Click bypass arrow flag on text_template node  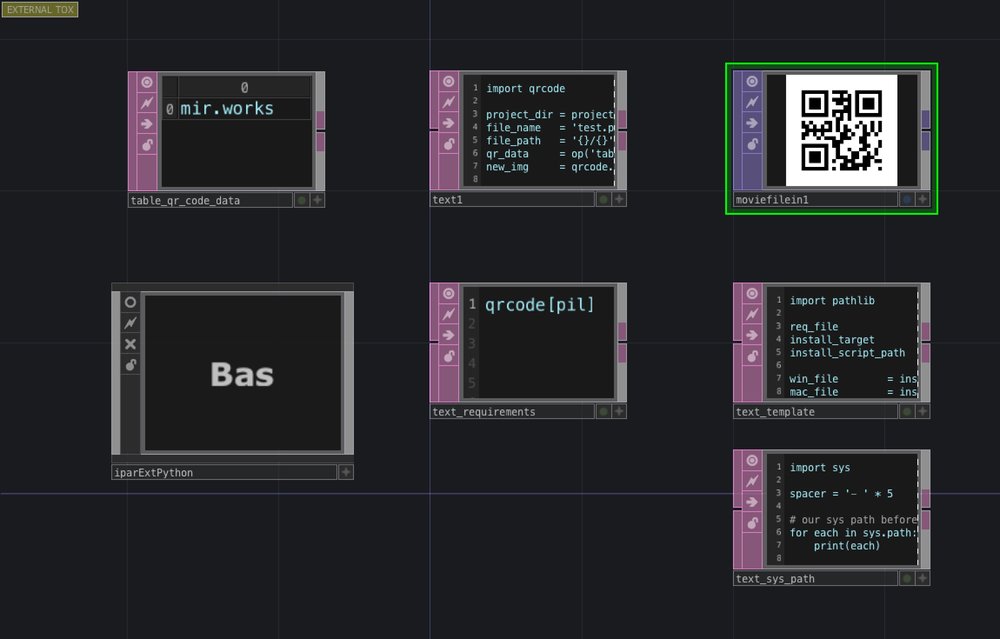751,336
